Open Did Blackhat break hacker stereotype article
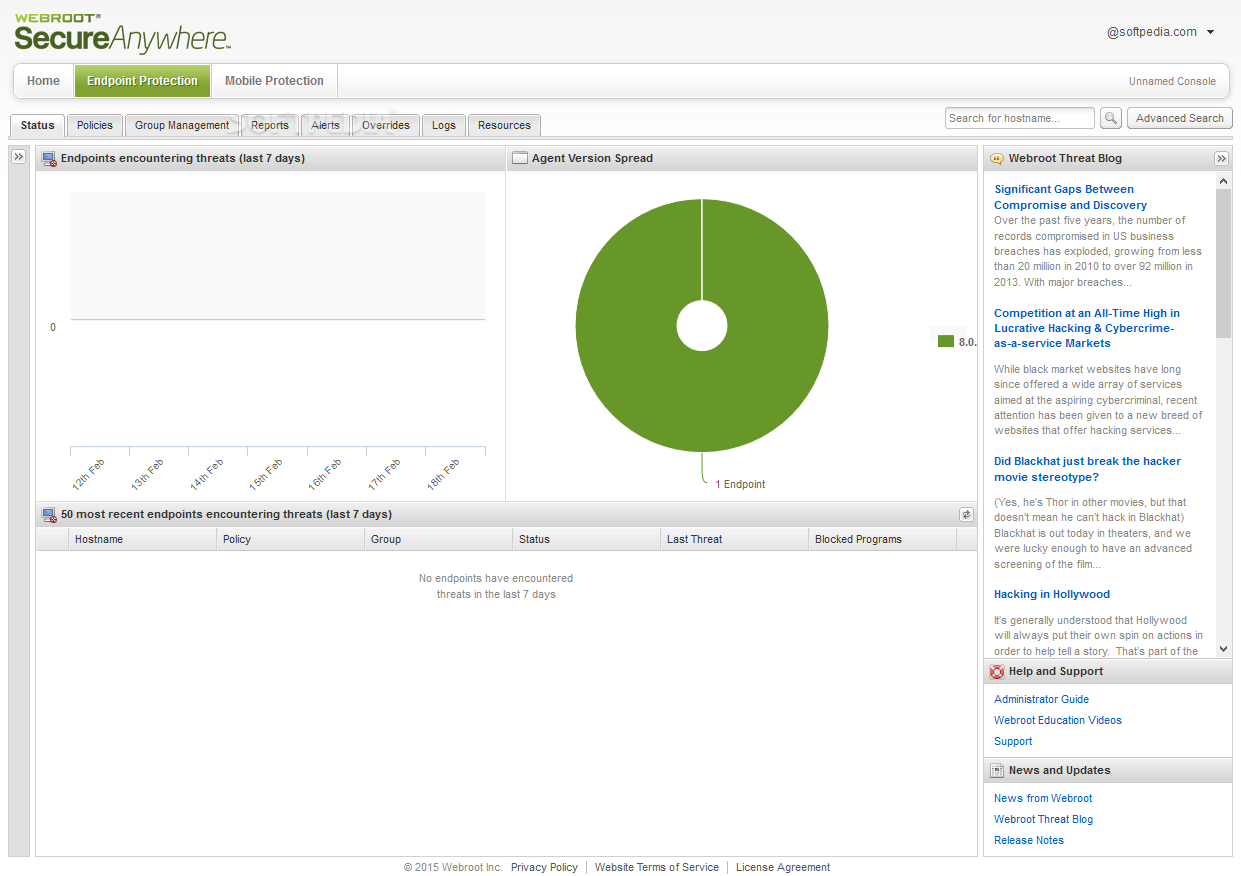This screenshot has height=876, width=1241. click(x=1087, y=469)
